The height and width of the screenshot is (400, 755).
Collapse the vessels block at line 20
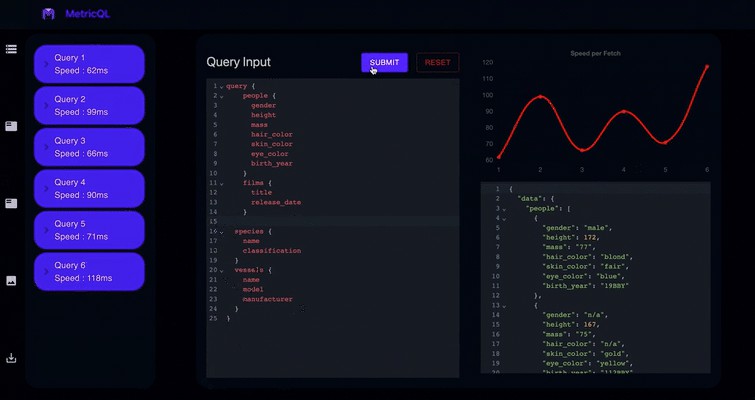click(222, 270)
